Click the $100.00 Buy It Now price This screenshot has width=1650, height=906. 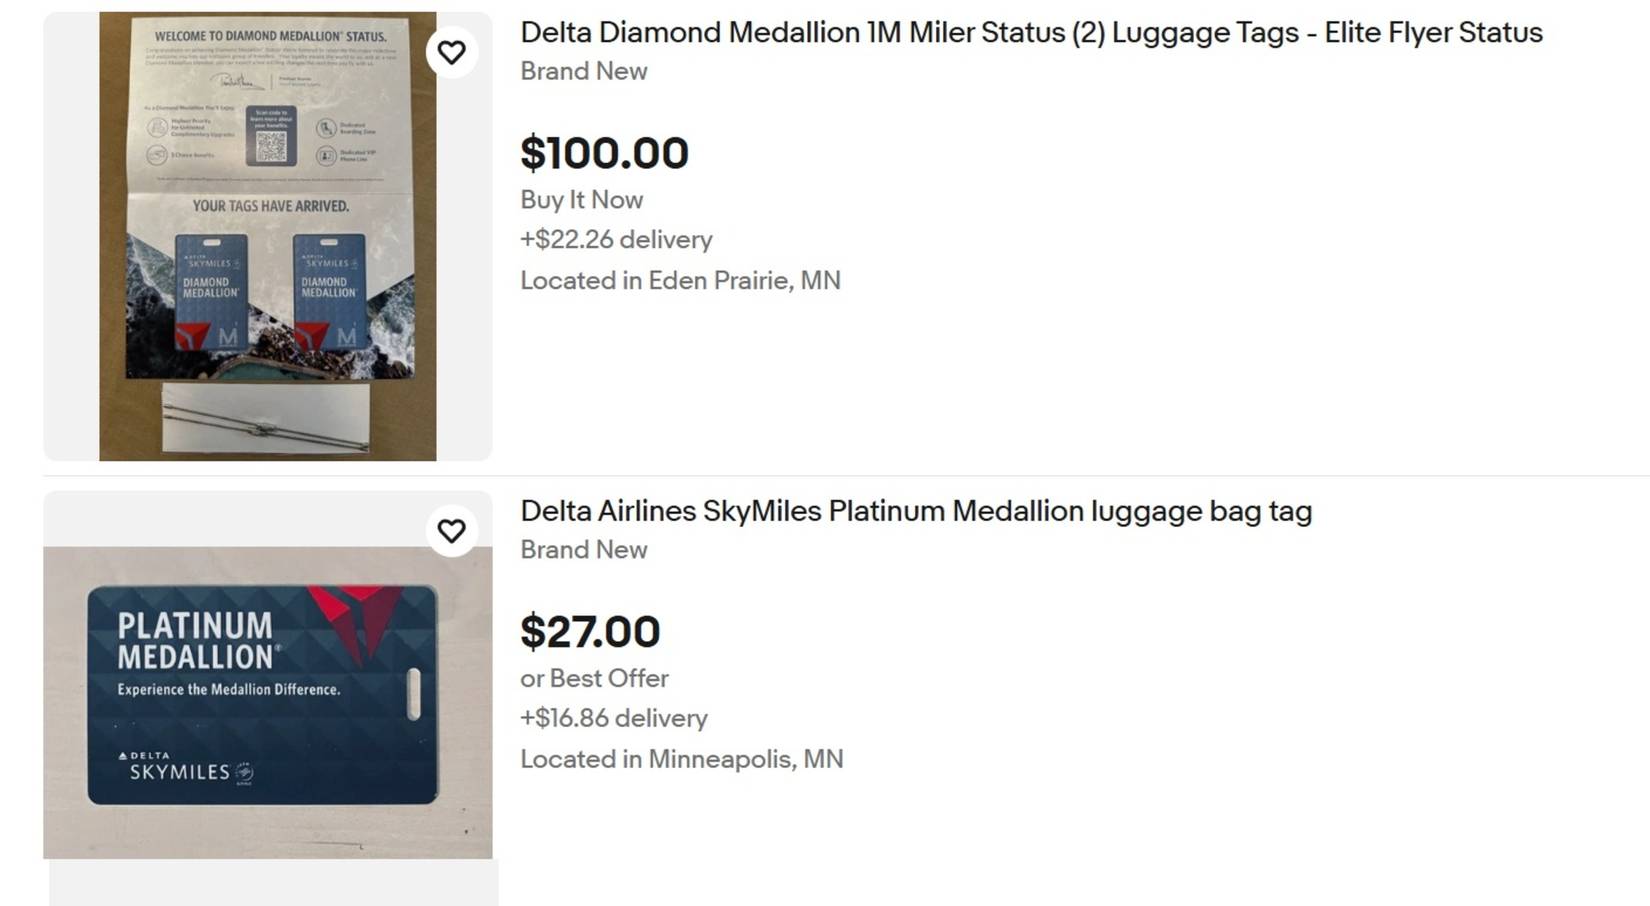click(603, 153)
